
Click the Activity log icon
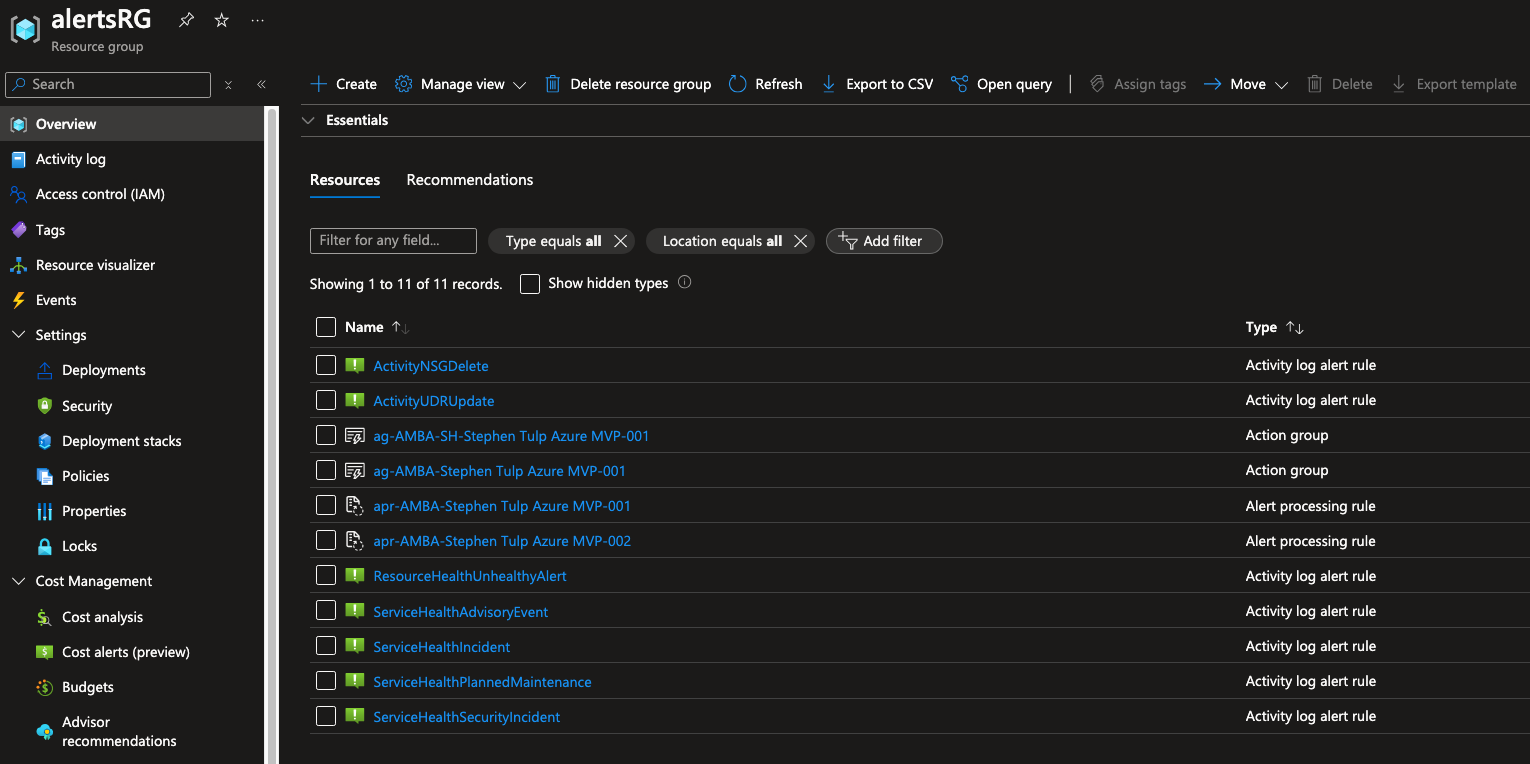pyautogui.click(x=18, y=159)
